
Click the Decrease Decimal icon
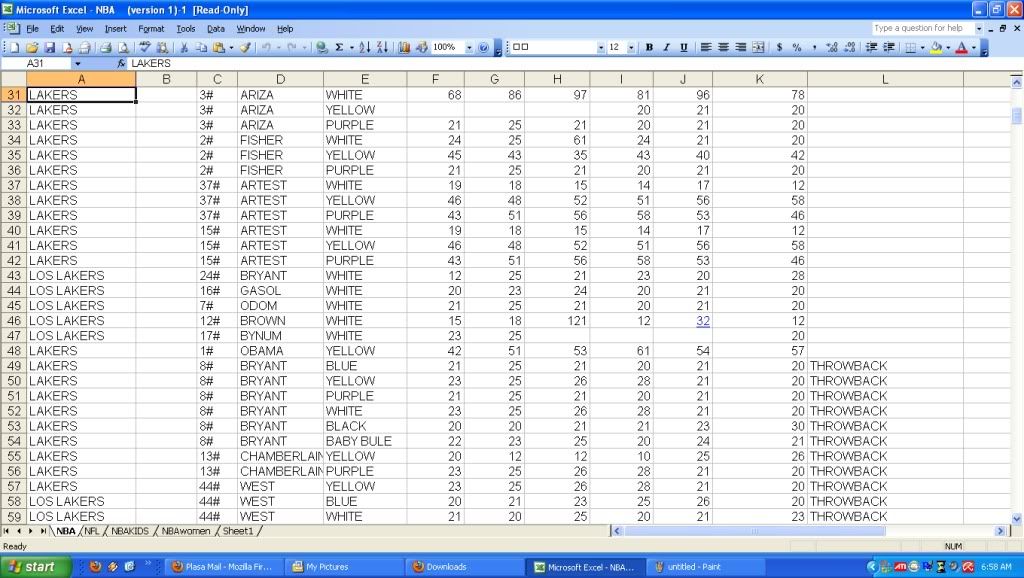[x=850, y=48]
